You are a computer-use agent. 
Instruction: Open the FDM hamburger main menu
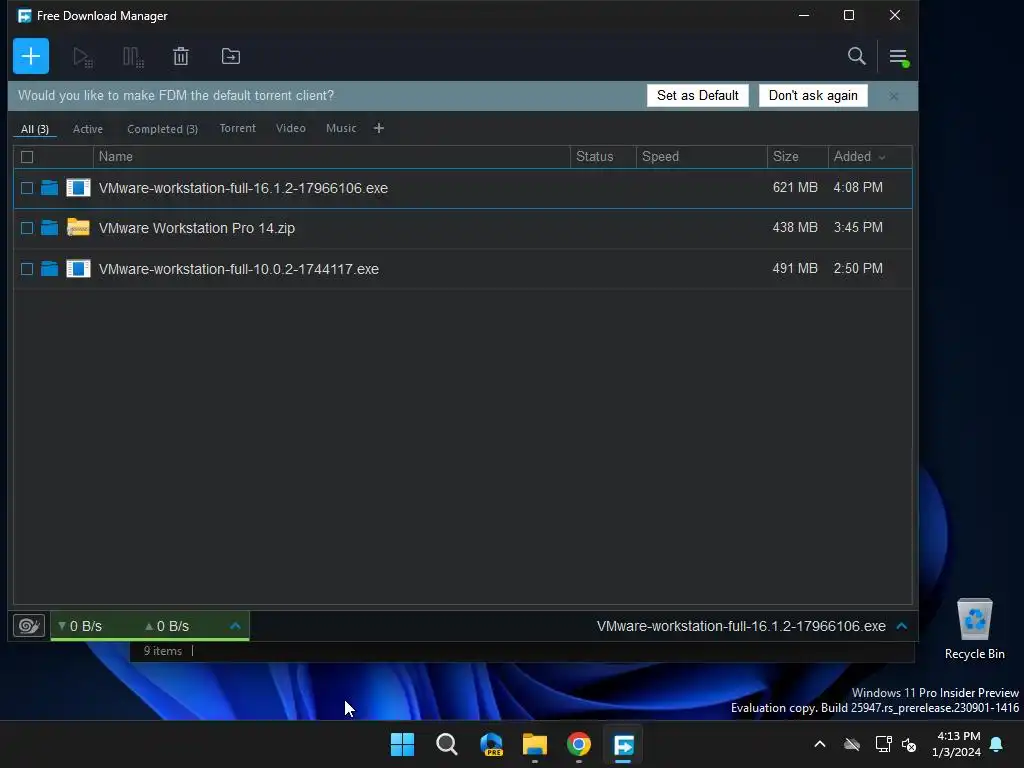[898, 57]
